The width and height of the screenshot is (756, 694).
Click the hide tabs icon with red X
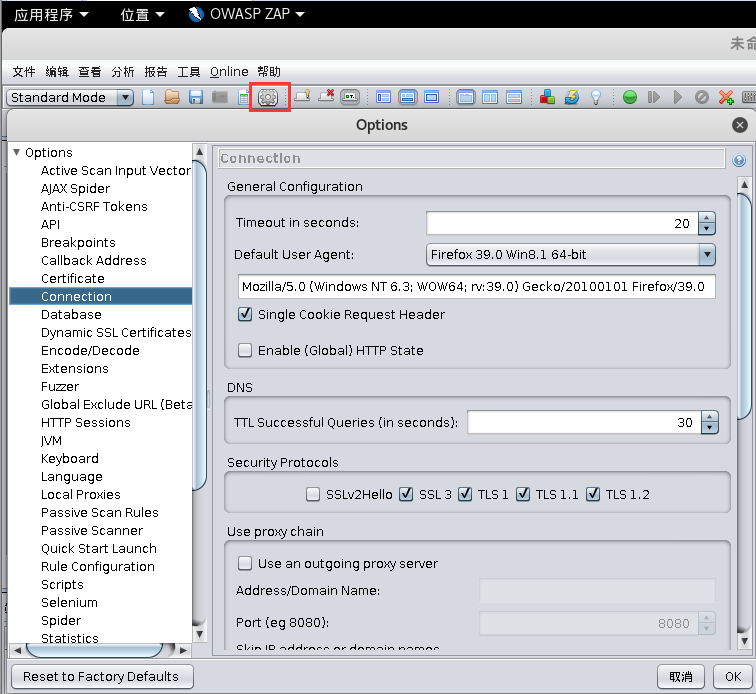tap(326, 96)
